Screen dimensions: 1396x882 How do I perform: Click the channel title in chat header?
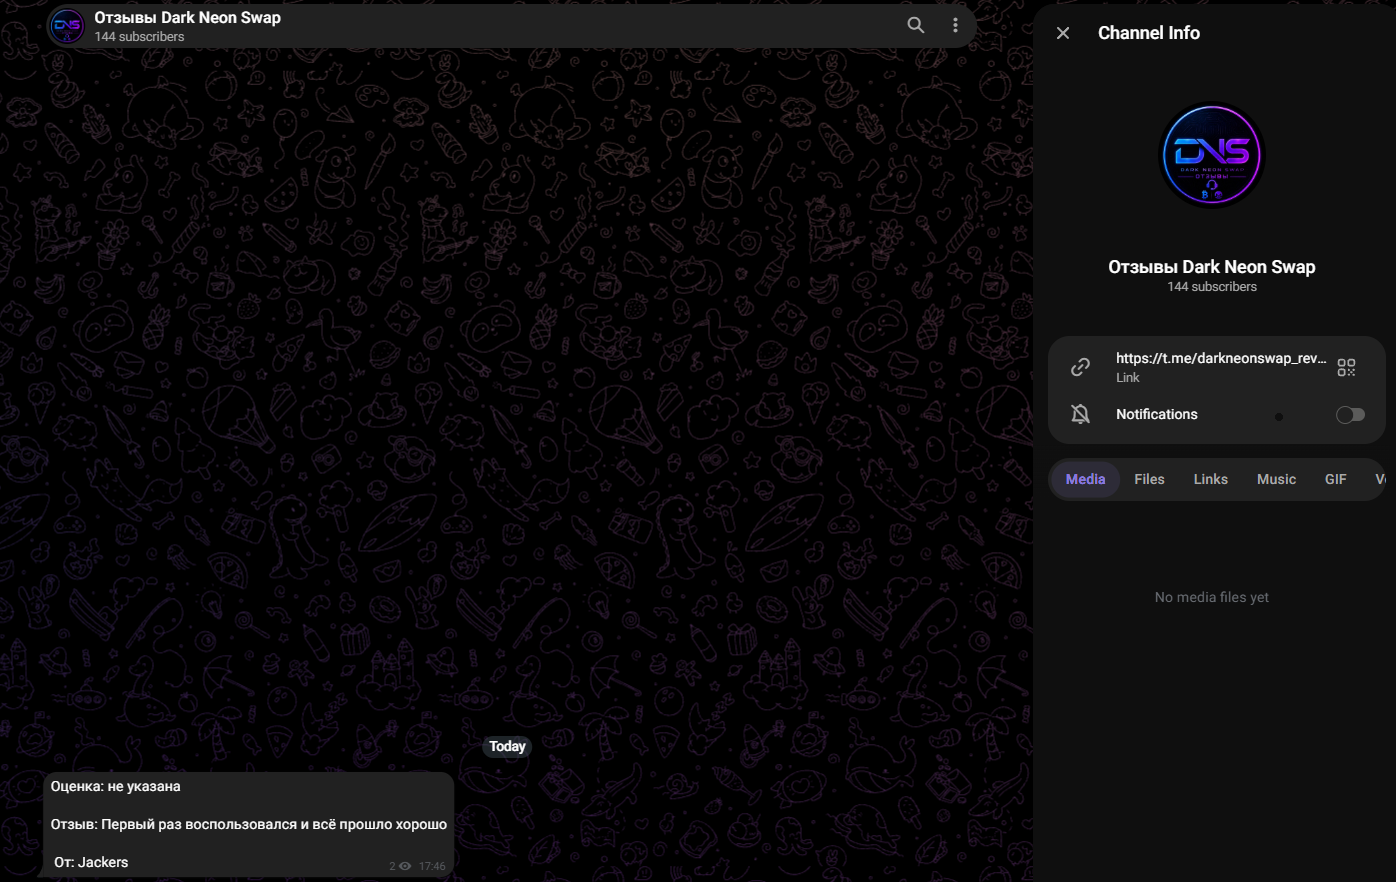click(187, 17)
